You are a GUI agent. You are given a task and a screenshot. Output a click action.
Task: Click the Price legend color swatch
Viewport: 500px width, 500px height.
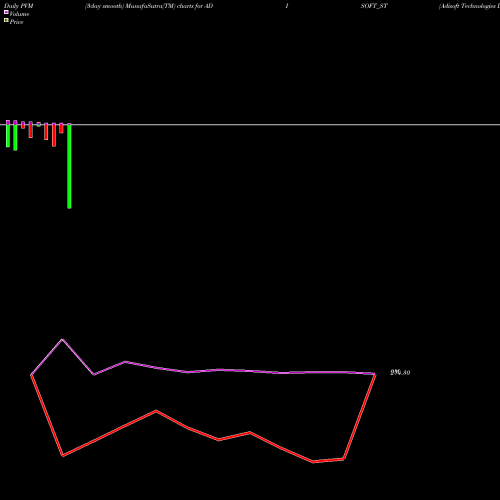pyautogui.click(x=6, y=21)
